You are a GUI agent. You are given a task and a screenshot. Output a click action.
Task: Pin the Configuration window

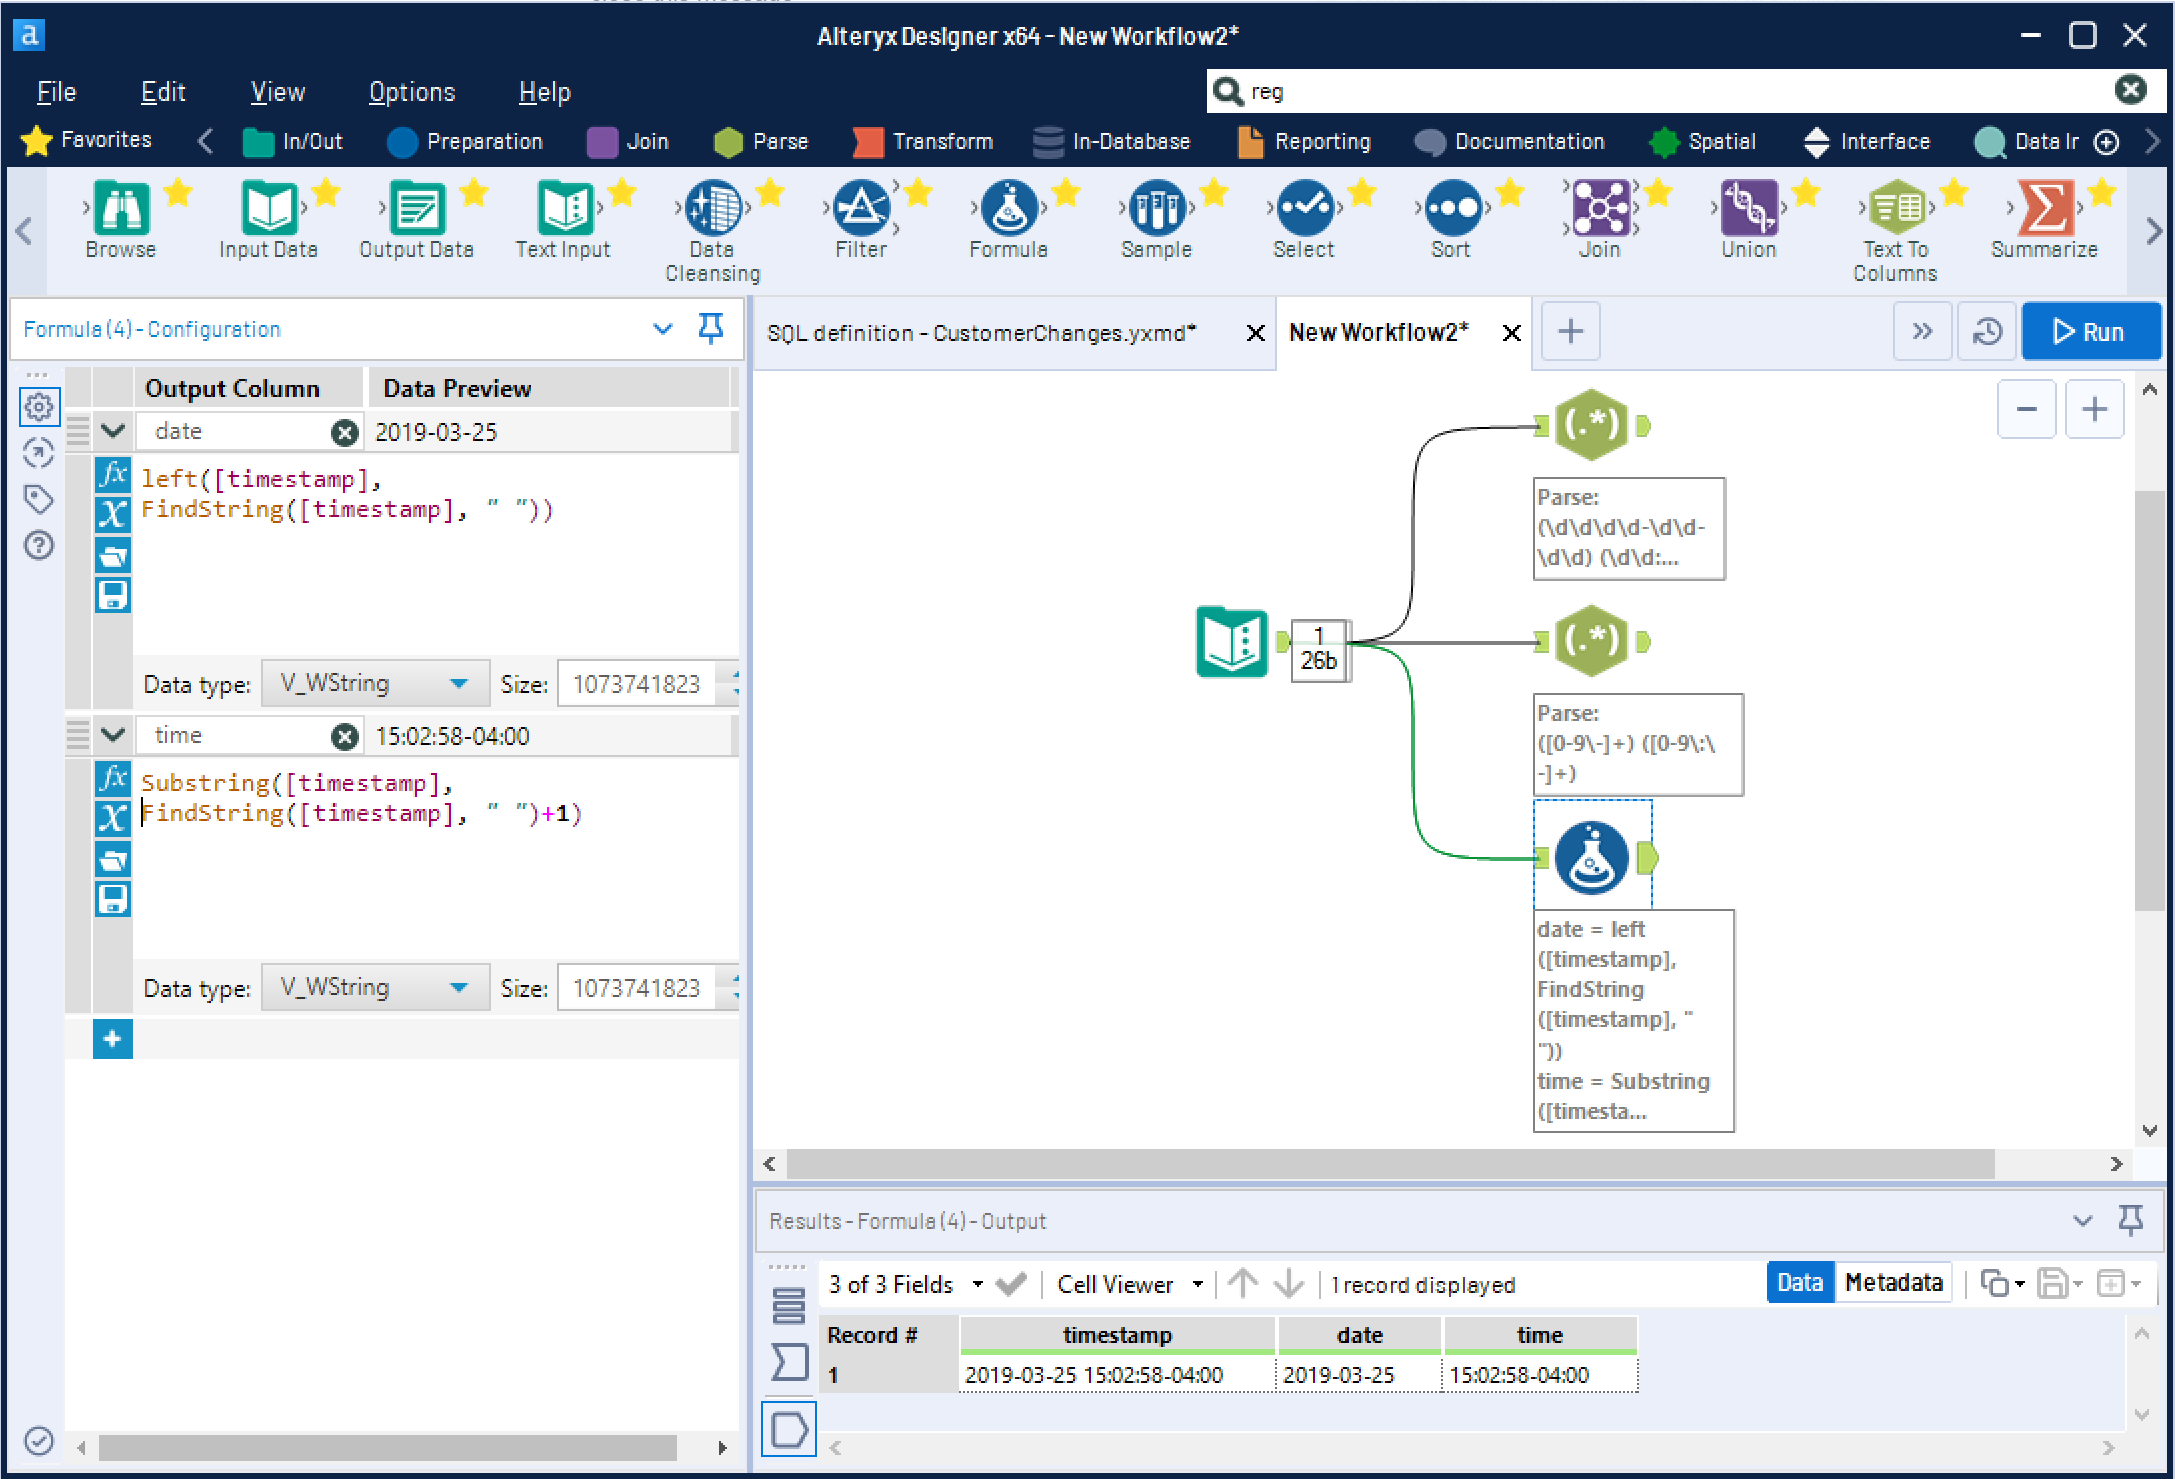710,328
